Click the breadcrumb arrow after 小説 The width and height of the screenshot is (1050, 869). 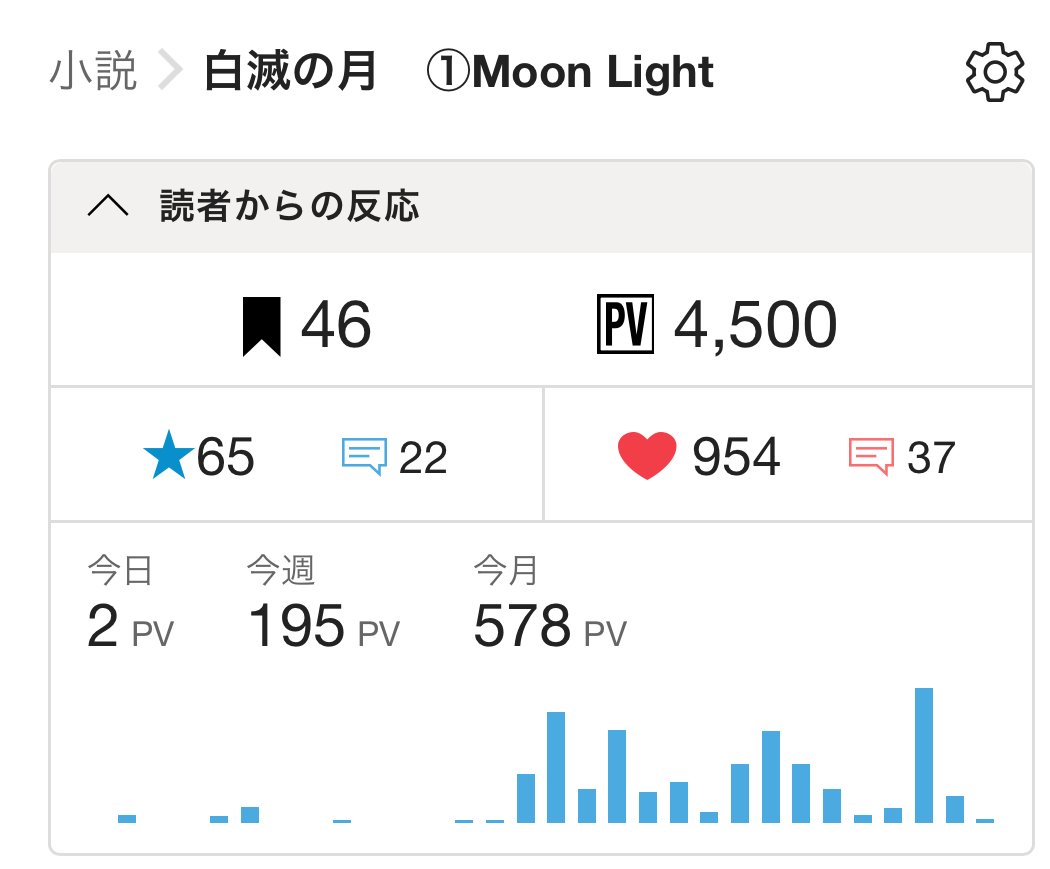click(x=171, y=73)
